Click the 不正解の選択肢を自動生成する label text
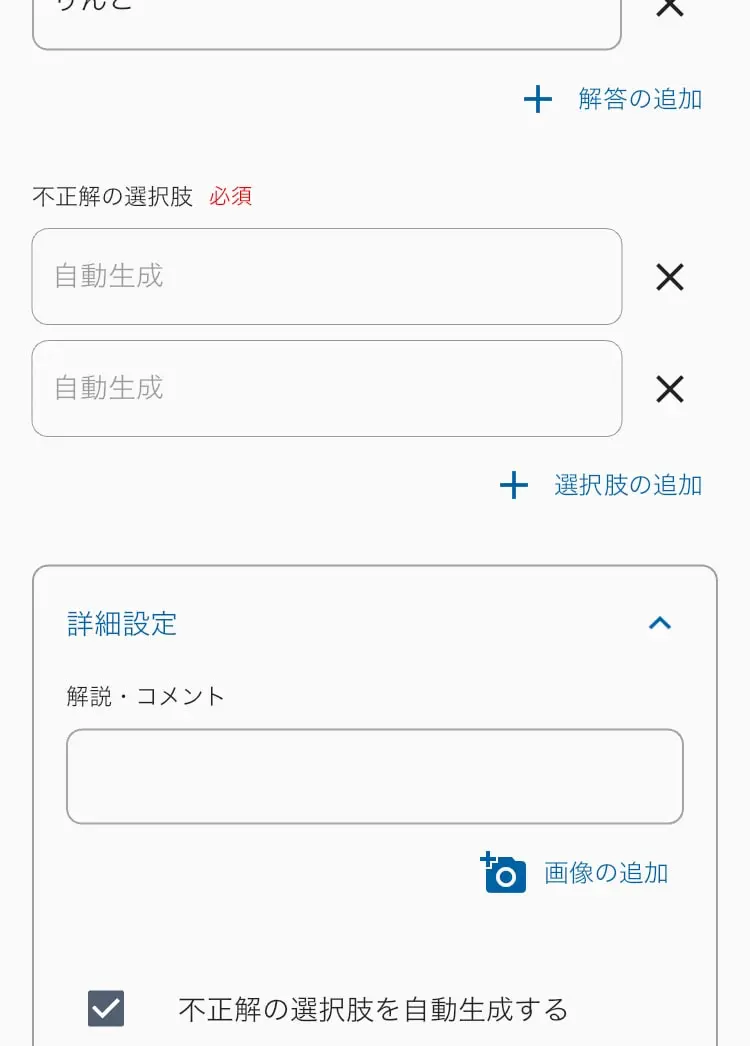Viewport: 750px width, 1046px height. 373,1009
